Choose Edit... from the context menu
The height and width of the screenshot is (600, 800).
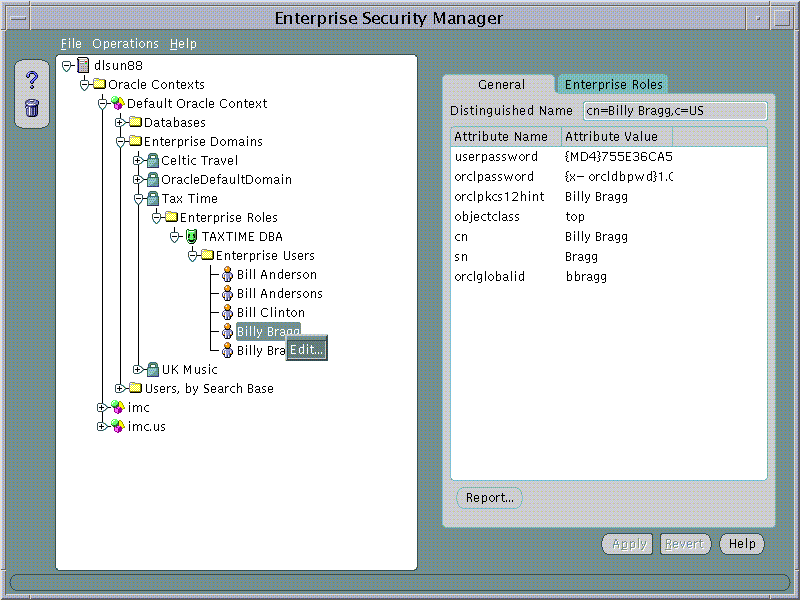(306, 349)
